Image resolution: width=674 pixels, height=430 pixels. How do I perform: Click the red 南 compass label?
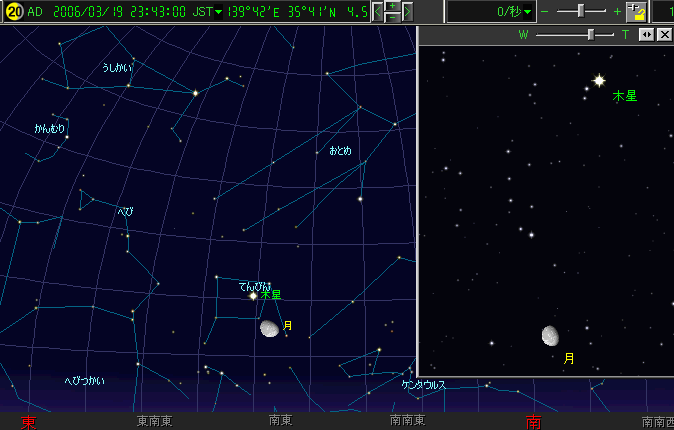coord(533,422)
